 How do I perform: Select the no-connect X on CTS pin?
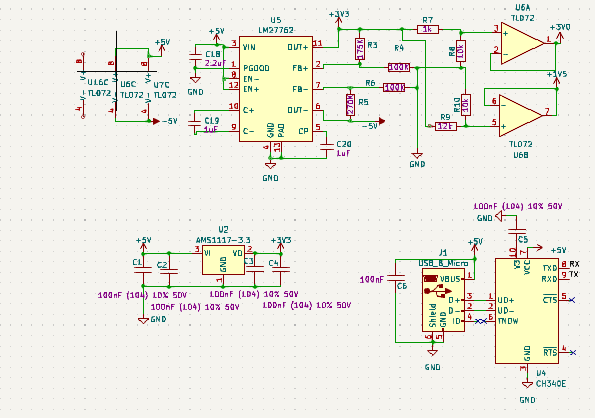tap(572, 300)
